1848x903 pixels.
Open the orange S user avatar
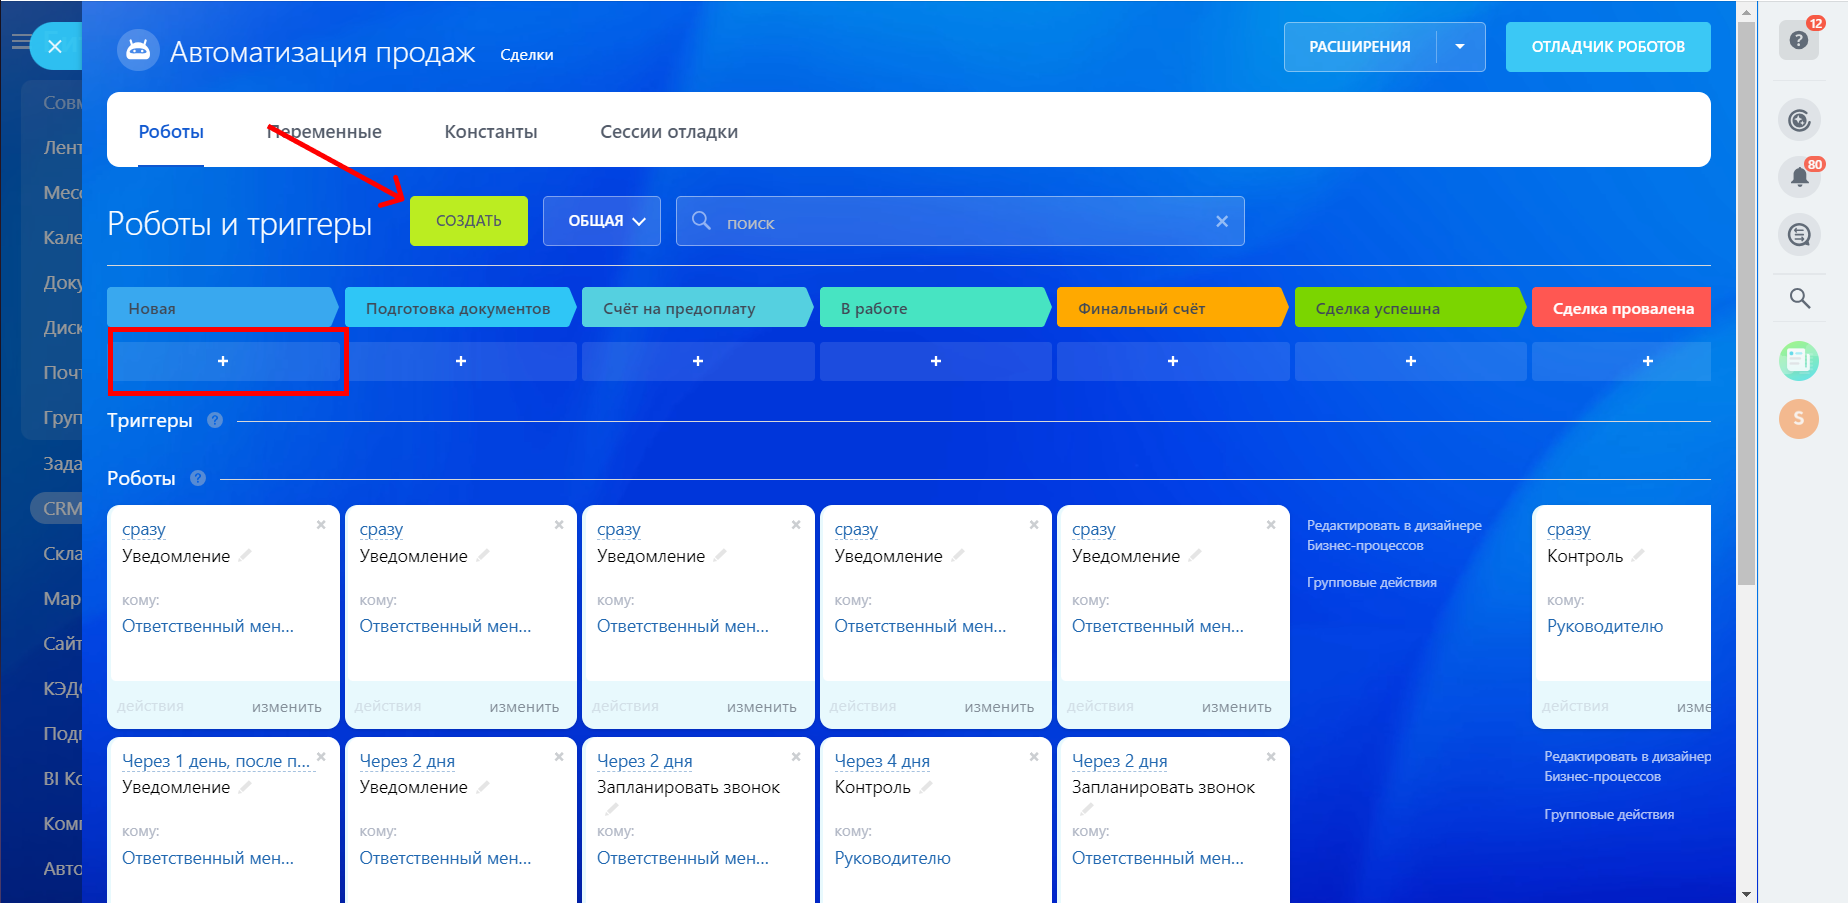1799,418
